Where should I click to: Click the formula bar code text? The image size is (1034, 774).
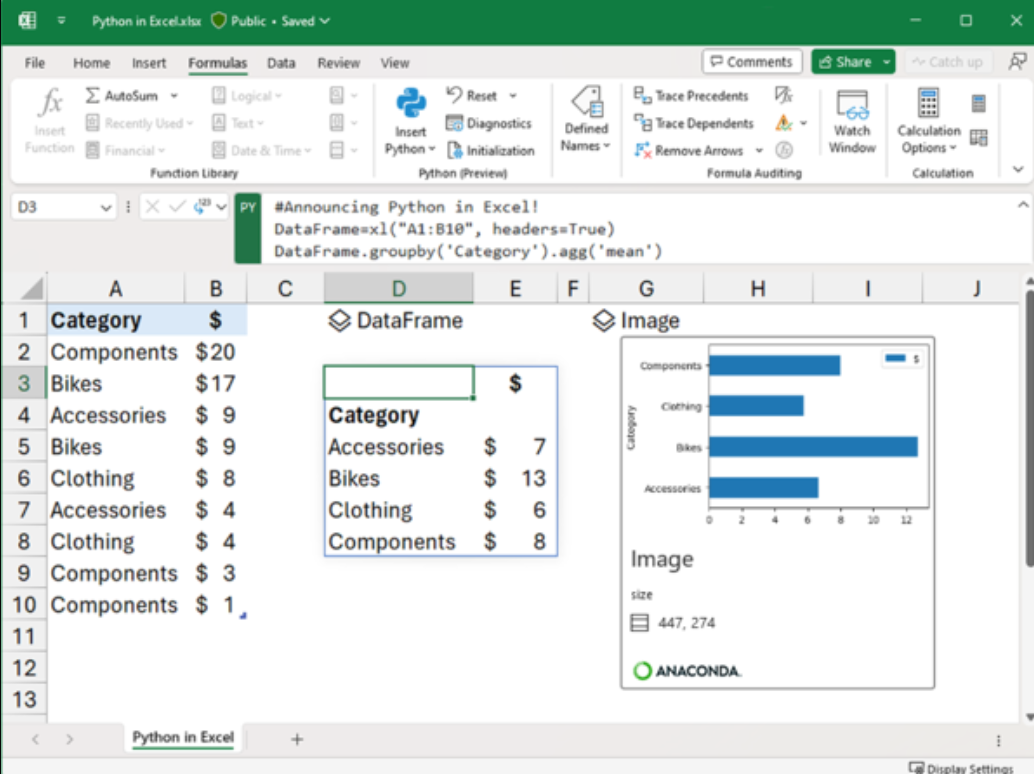click(x=468, y=229)
